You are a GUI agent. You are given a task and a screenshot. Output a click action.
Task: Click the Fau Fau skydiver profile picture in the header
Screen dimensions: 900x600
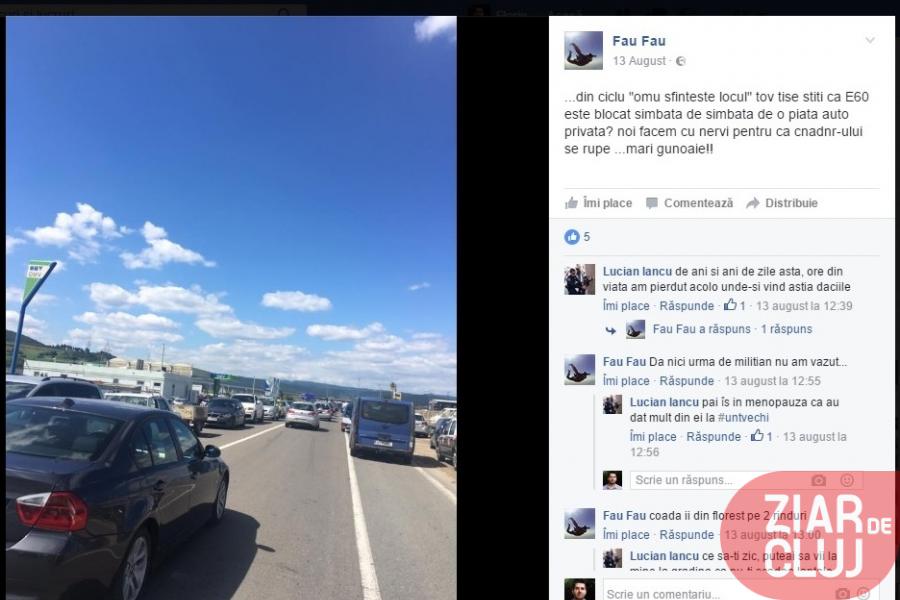[x=583, y=51]
